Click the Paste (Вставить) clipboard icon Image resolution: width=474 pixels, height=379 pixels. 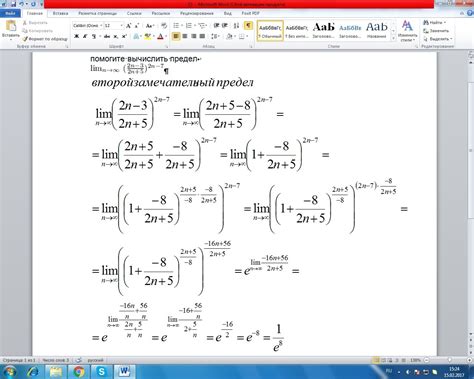[11, 26]
